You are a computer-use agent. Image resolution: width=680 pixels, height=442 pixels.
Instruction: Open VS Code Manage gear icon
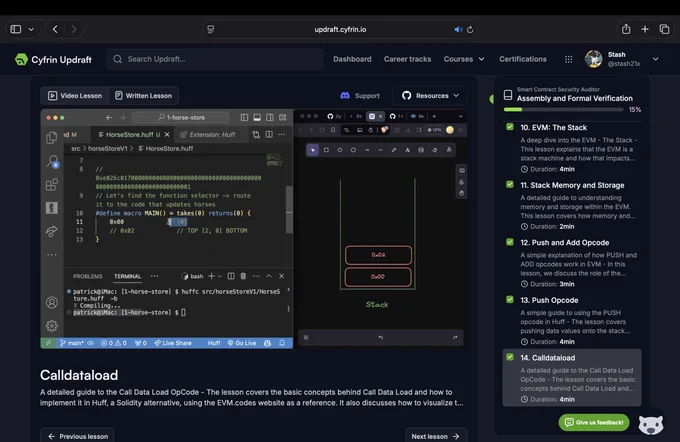click(x=52, y=326)
